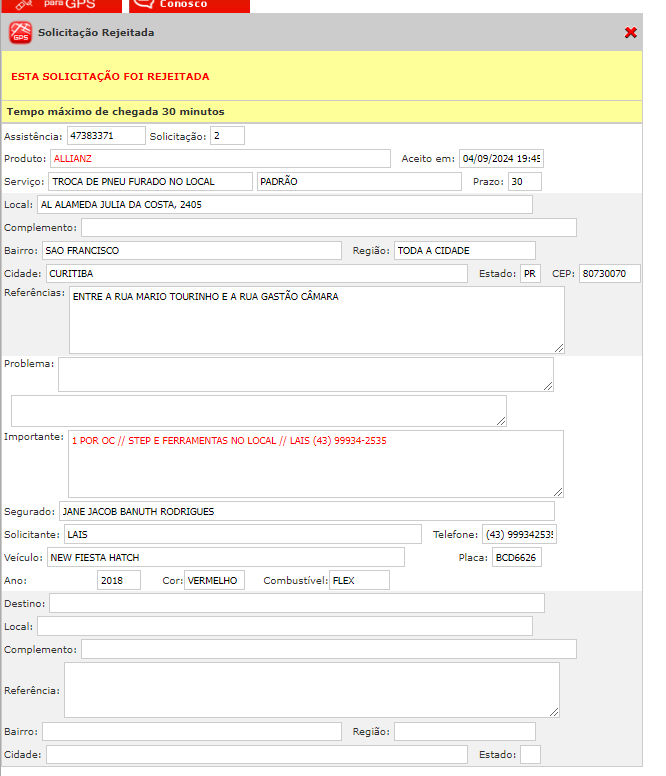The width and height of the screenshot is (666, 776).
Task: Click resize handle of Importante text area
Action: (558, 492)
